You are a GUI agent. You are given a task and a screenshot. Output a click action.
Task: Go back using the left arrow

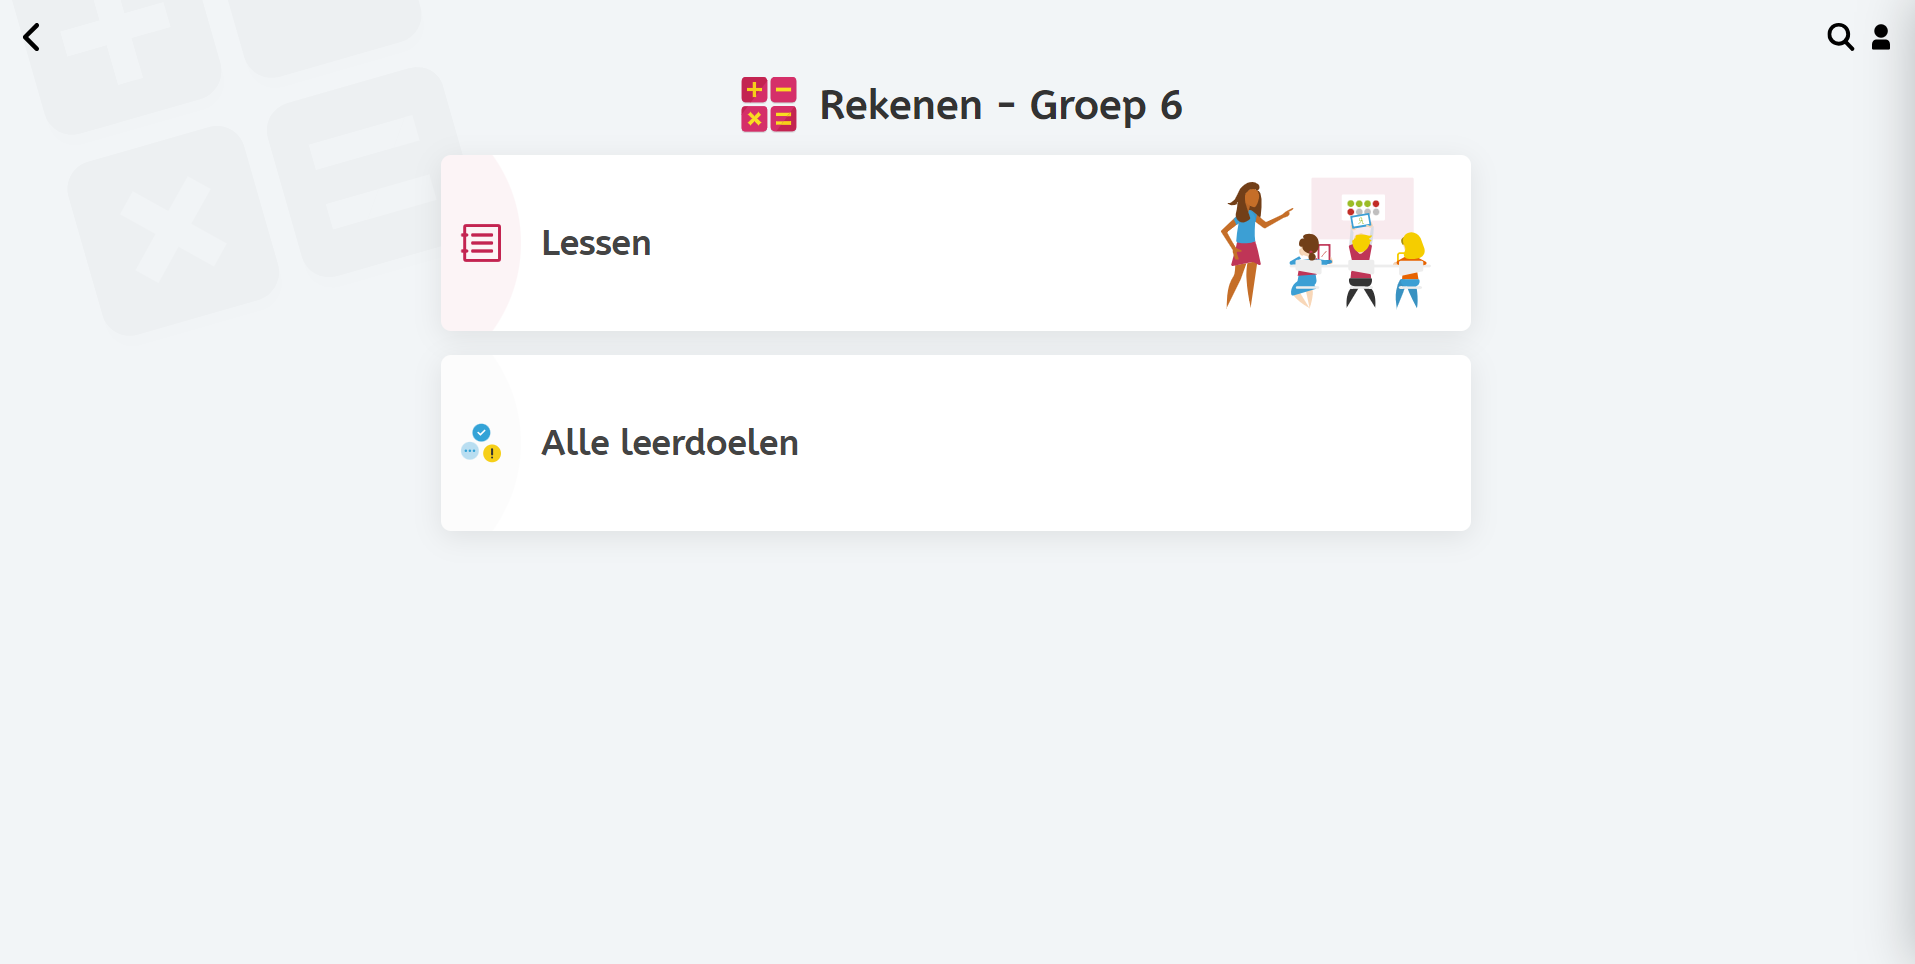[32, 38]
